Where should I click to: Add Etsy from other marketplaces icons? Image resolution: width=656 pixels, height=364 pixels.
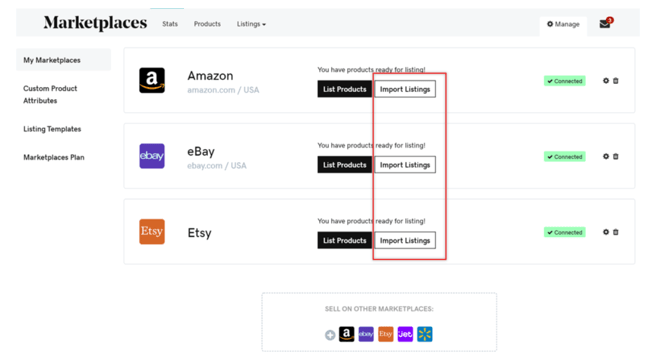pos(386,334)
